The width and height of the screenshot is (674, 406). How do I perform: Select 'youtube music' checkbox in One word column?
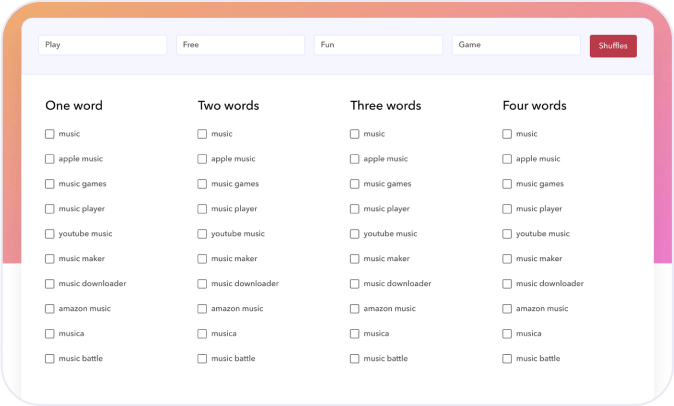(50, 234)
